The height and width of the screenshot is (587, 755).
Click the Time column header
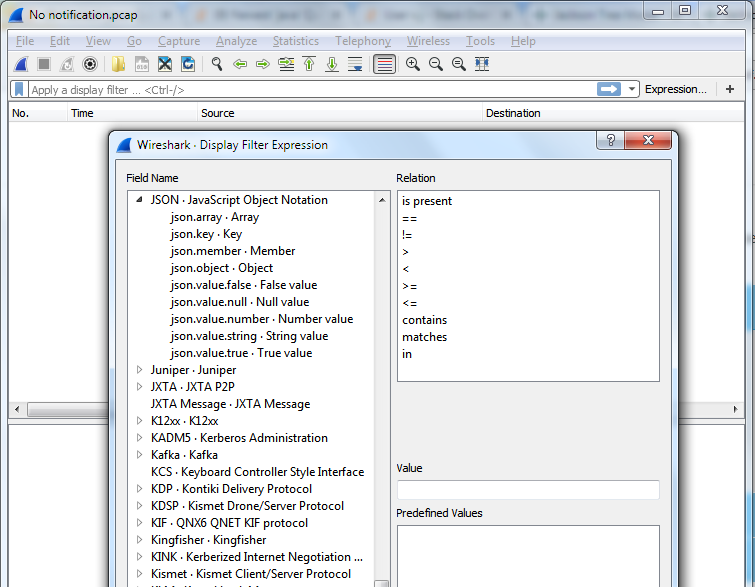pyautogui.click(x=132, y=113)
